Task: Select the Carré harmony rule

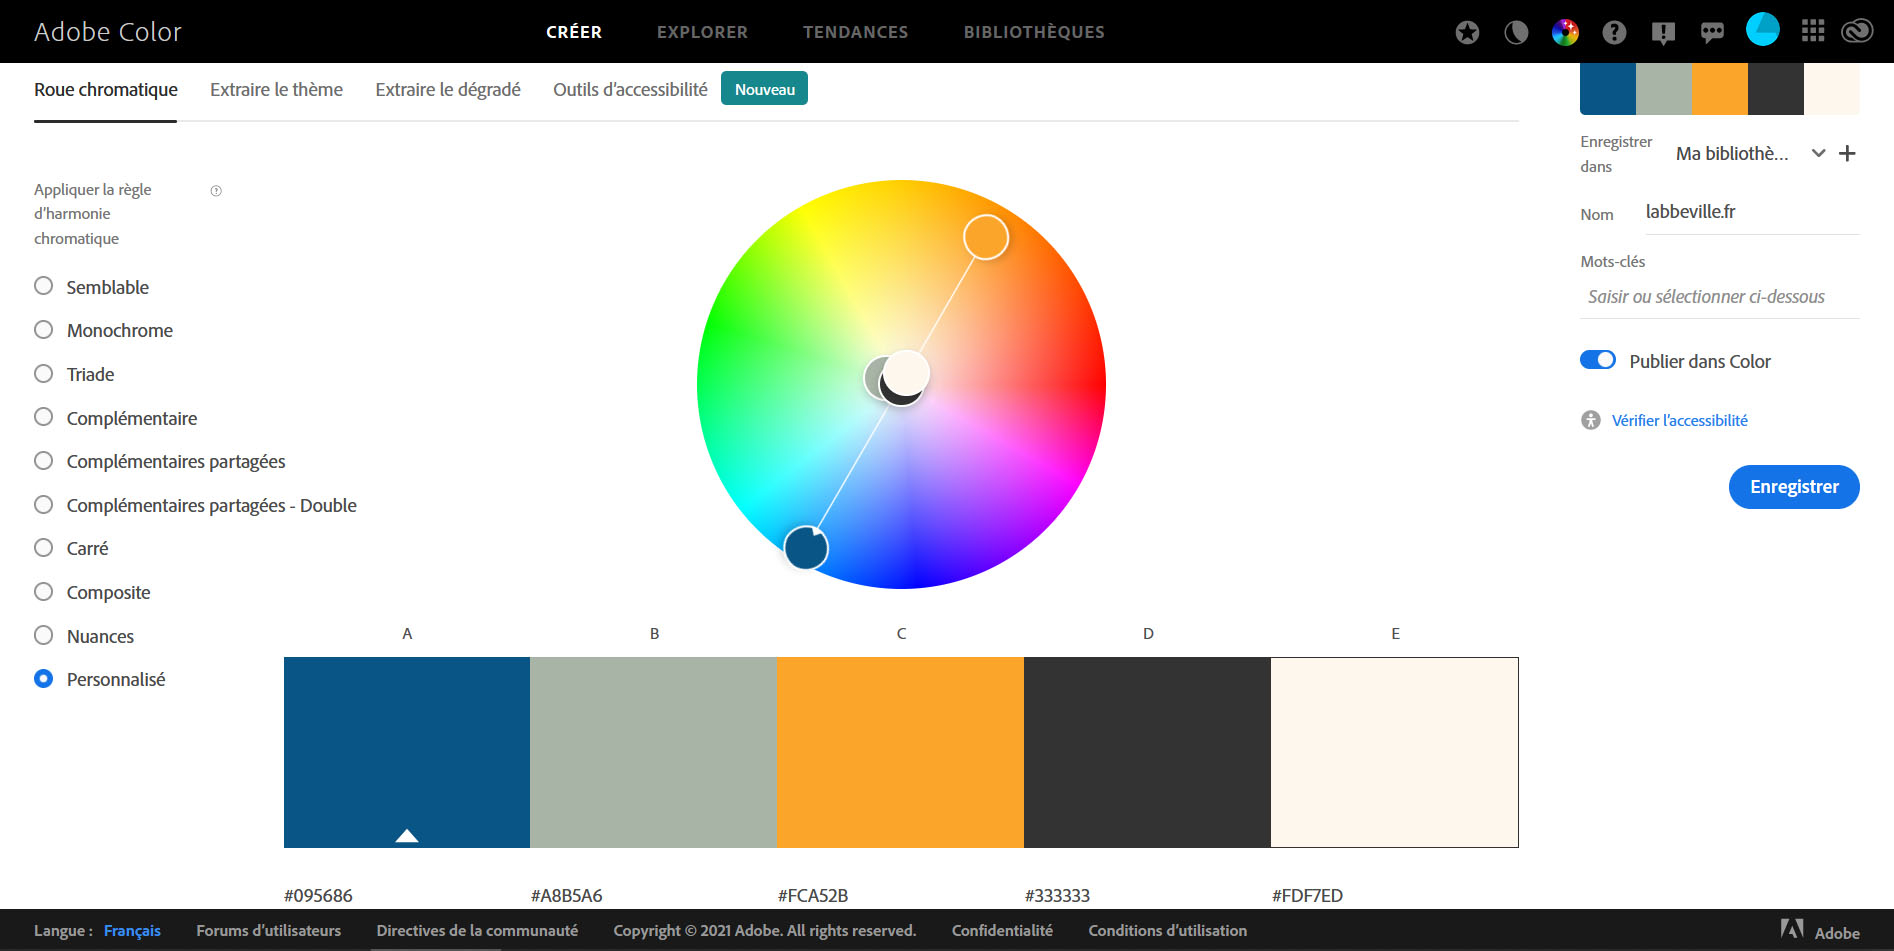Action: point(71,548)
